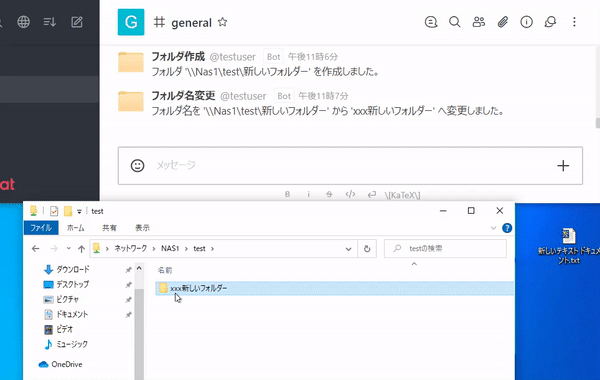Click navigation pane scroll up arrow
Image resolution: width=600 pixels, height=380 pixels.
139,268
